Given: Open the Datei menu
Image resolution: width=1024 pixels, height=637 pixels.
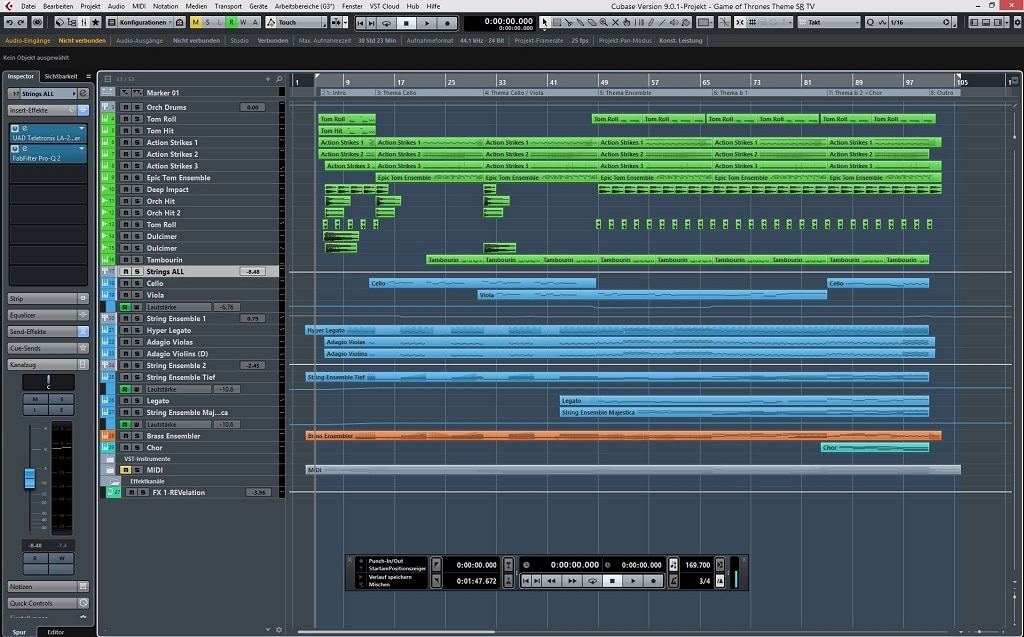Looking at the screenshot, I should pyautogui.click(x=28, y=6).
